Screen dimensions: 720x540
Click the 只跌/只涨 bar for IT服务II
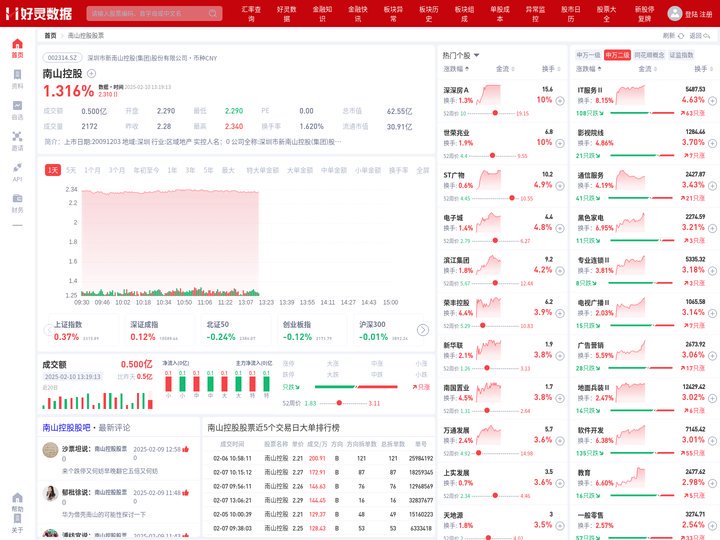coord(641,113)
